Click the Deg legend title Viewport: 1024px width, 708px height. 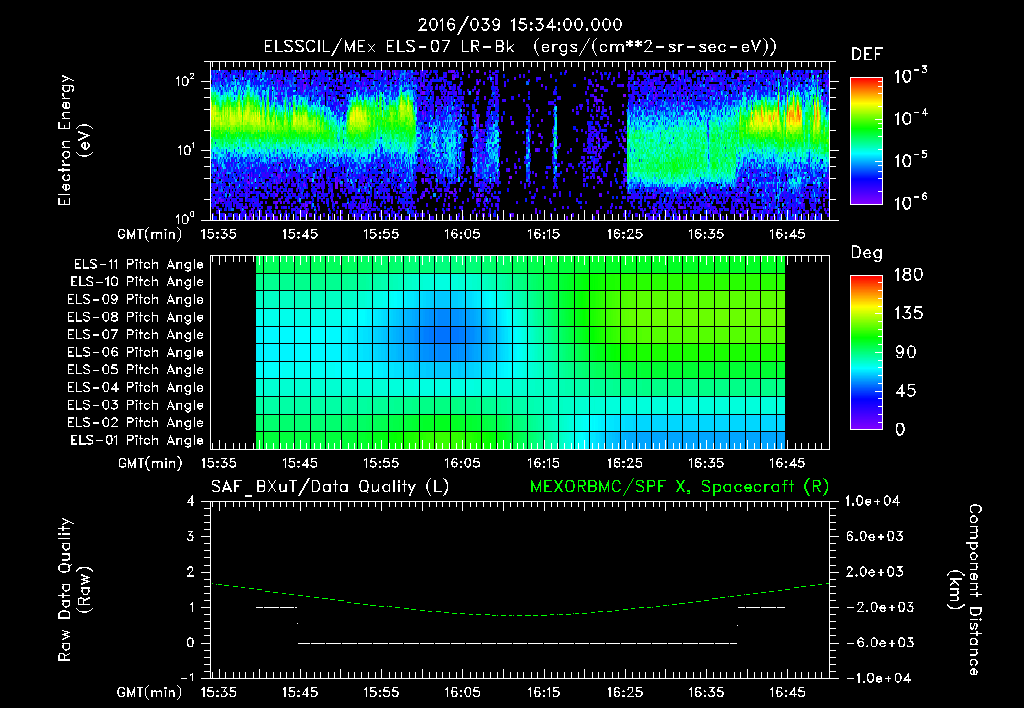867,253
